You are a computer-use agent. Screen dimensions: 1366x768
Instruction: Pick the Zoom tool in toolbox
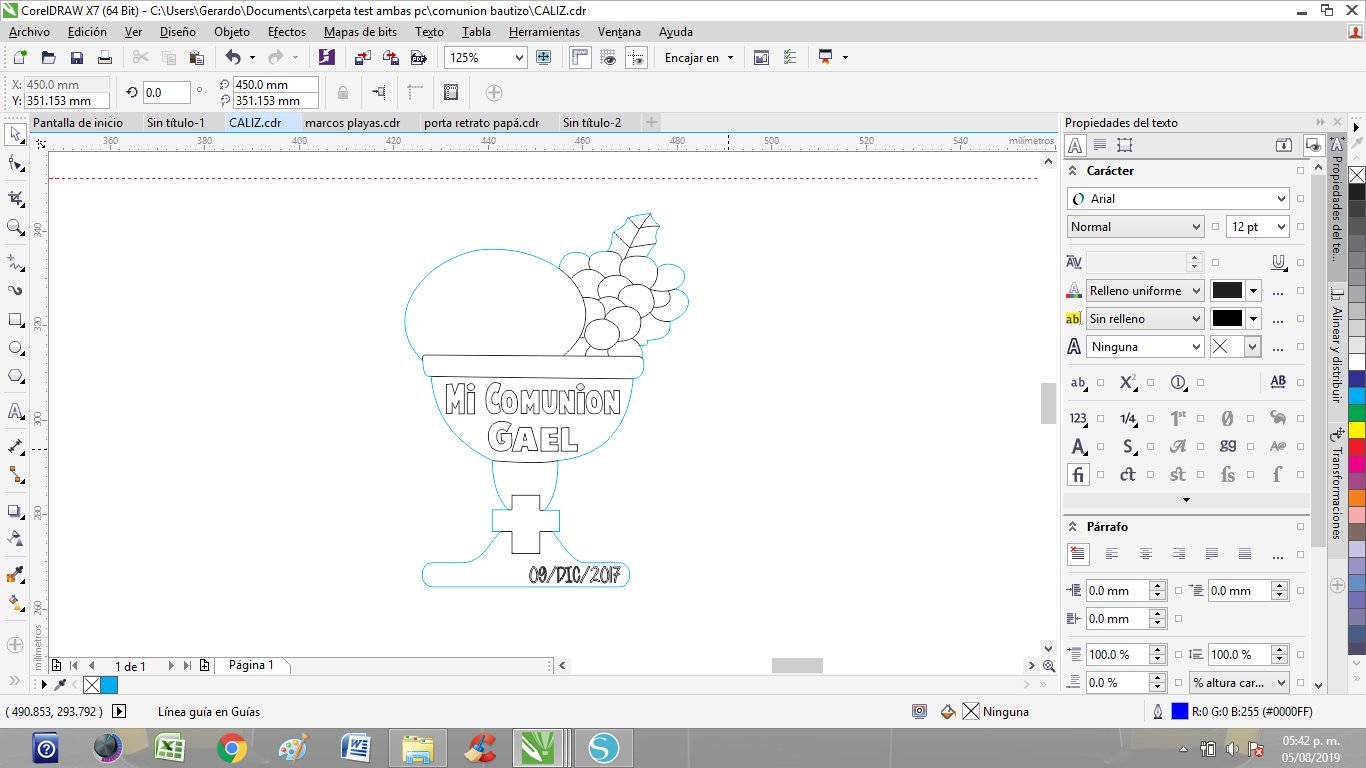[x=15, y=228]
